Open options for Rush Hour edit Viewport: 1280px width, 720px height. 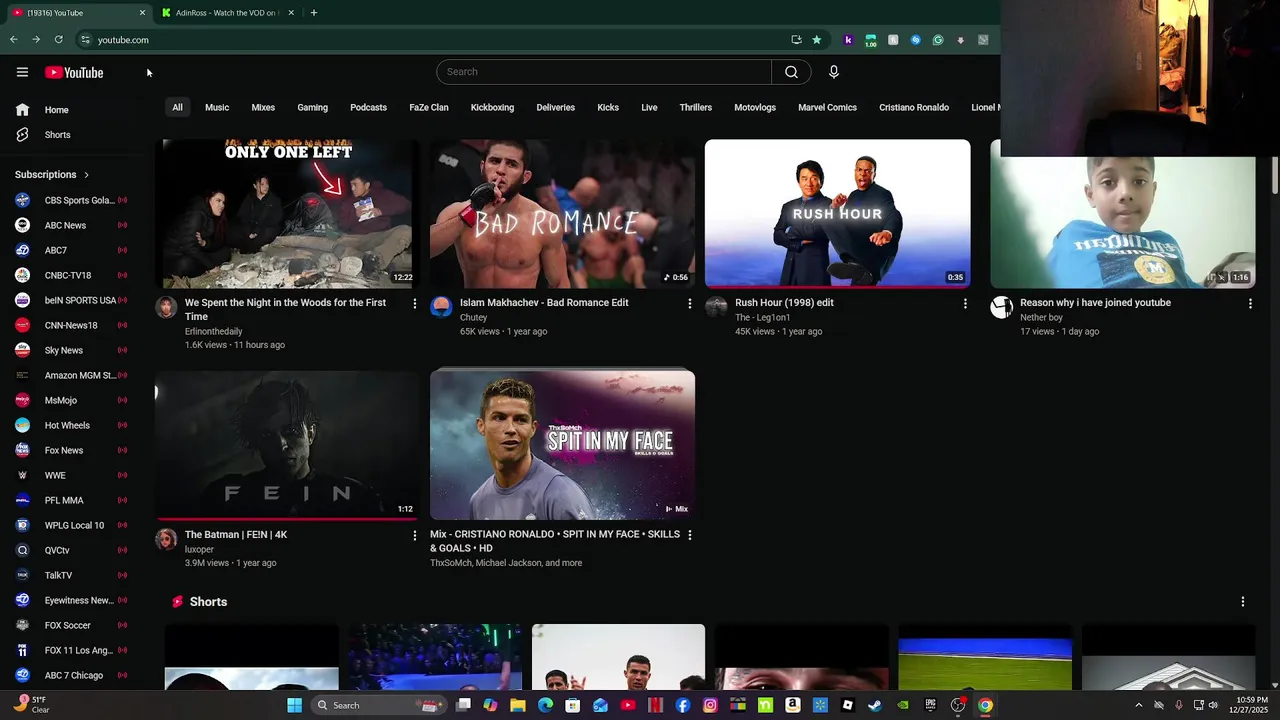click(x=965, y=303)
